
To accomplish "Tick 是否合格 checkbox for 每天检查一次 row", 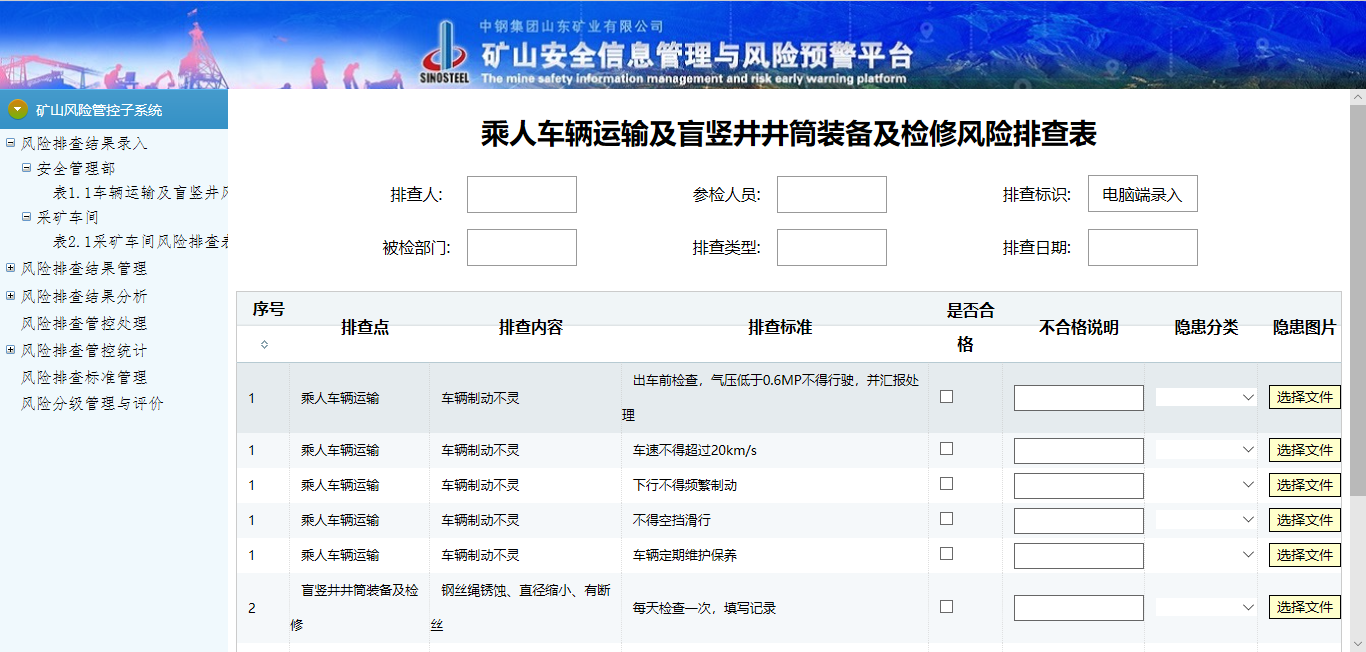I will tap(946, 607).
